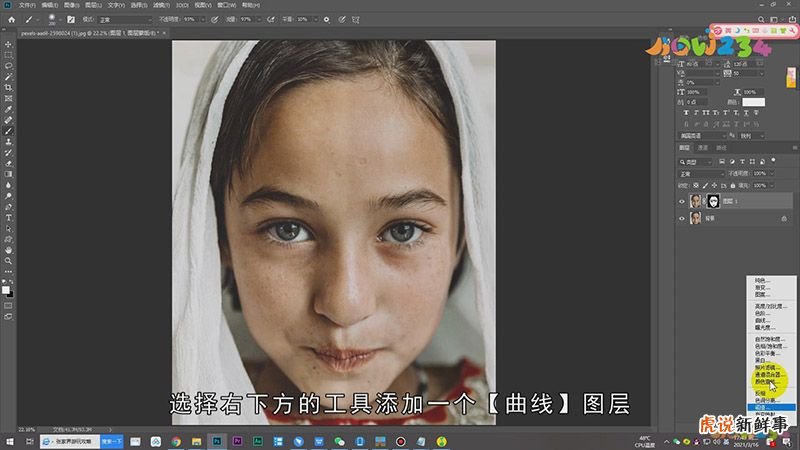The height and width of the screenshot is (450, 800).
Task: Open the 图像 menu
Action: tap(71, 5)
